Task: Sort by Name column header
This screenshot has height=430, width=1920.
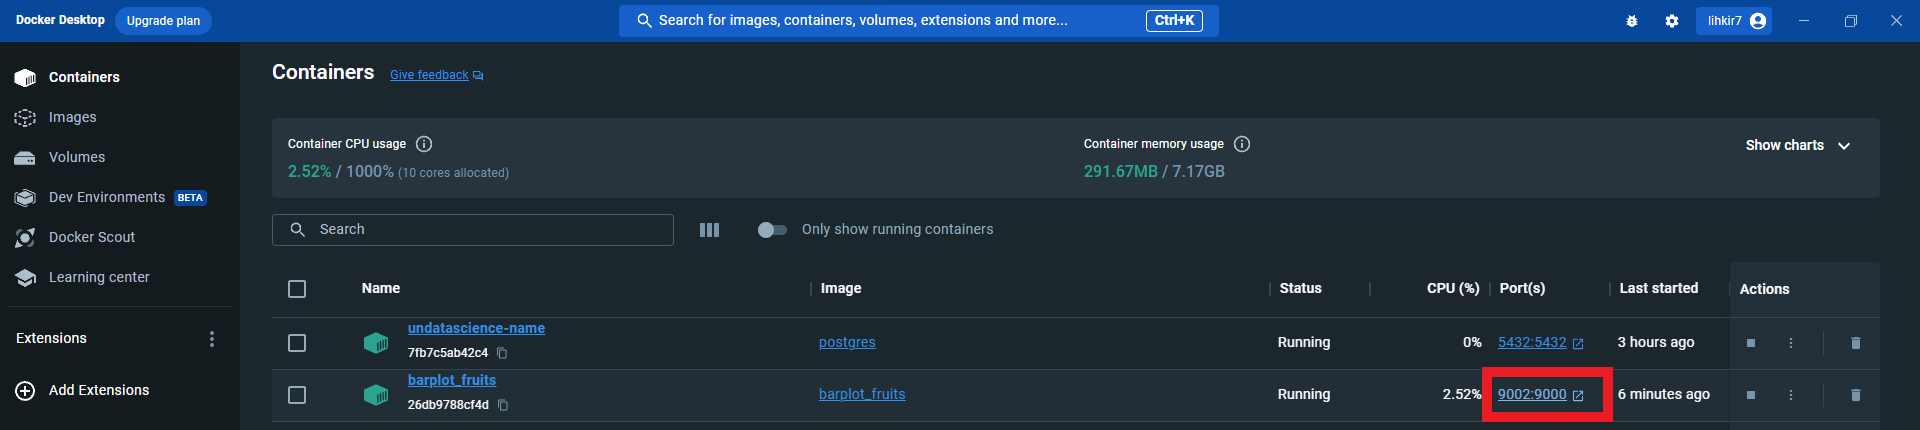Action: (x=381, y=288)
